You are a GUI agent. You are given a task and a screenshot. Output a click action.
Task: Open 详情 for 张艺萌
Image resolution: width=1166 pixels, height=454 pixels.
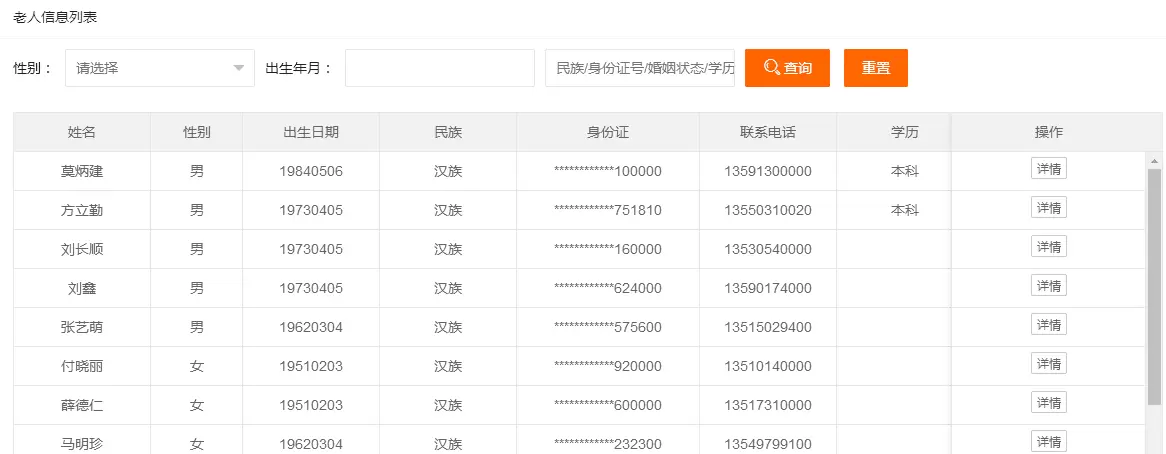pos(1049,325)
